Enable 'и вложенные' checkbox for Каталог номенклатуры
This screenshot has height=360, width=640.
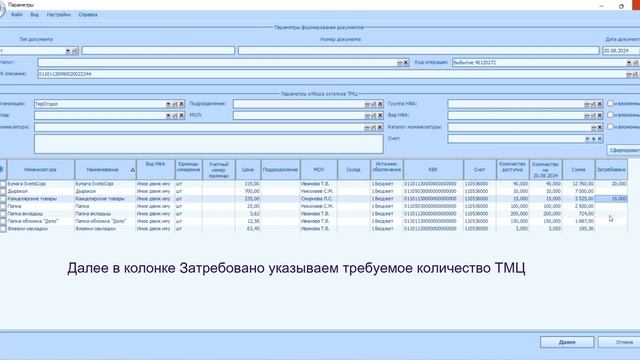coord(610,127)
